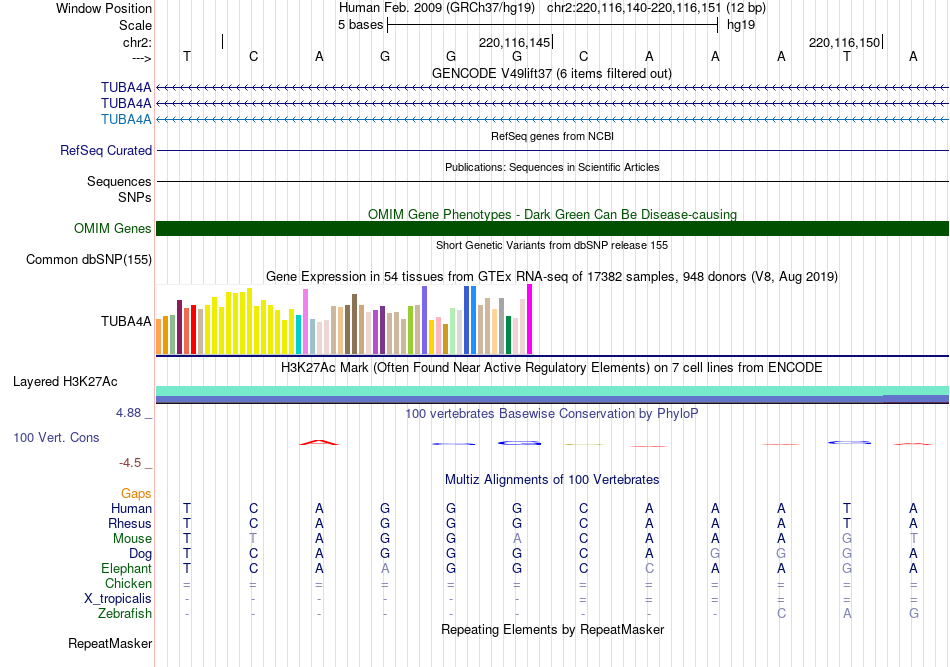The height and width of the screenshot is (667, 950).
Task: Click the -4.5 PhyloP lower axis value
Action: pyautogui.click(x=130, y=463)
